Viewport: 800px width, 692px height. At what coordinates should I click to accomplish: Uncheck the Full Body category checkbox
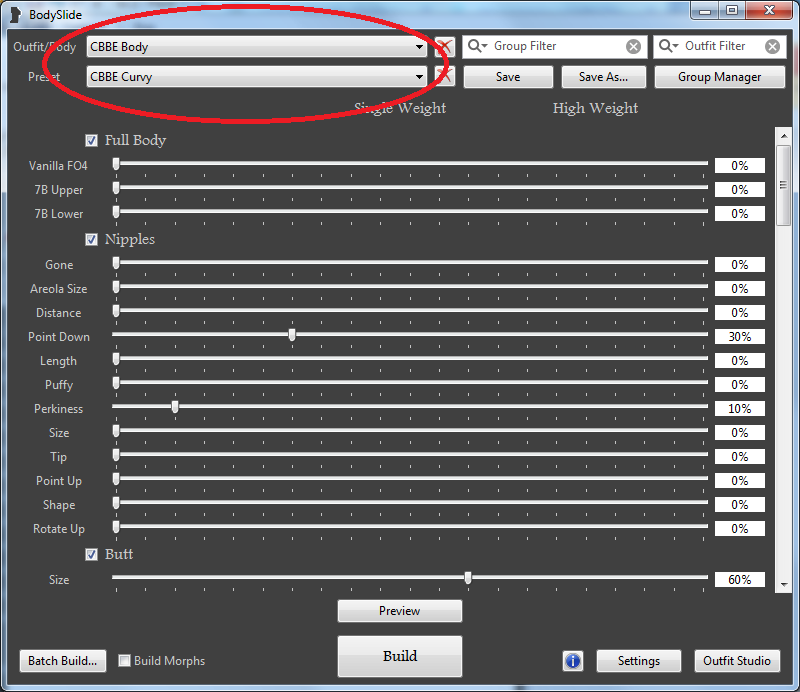point(92,141)
